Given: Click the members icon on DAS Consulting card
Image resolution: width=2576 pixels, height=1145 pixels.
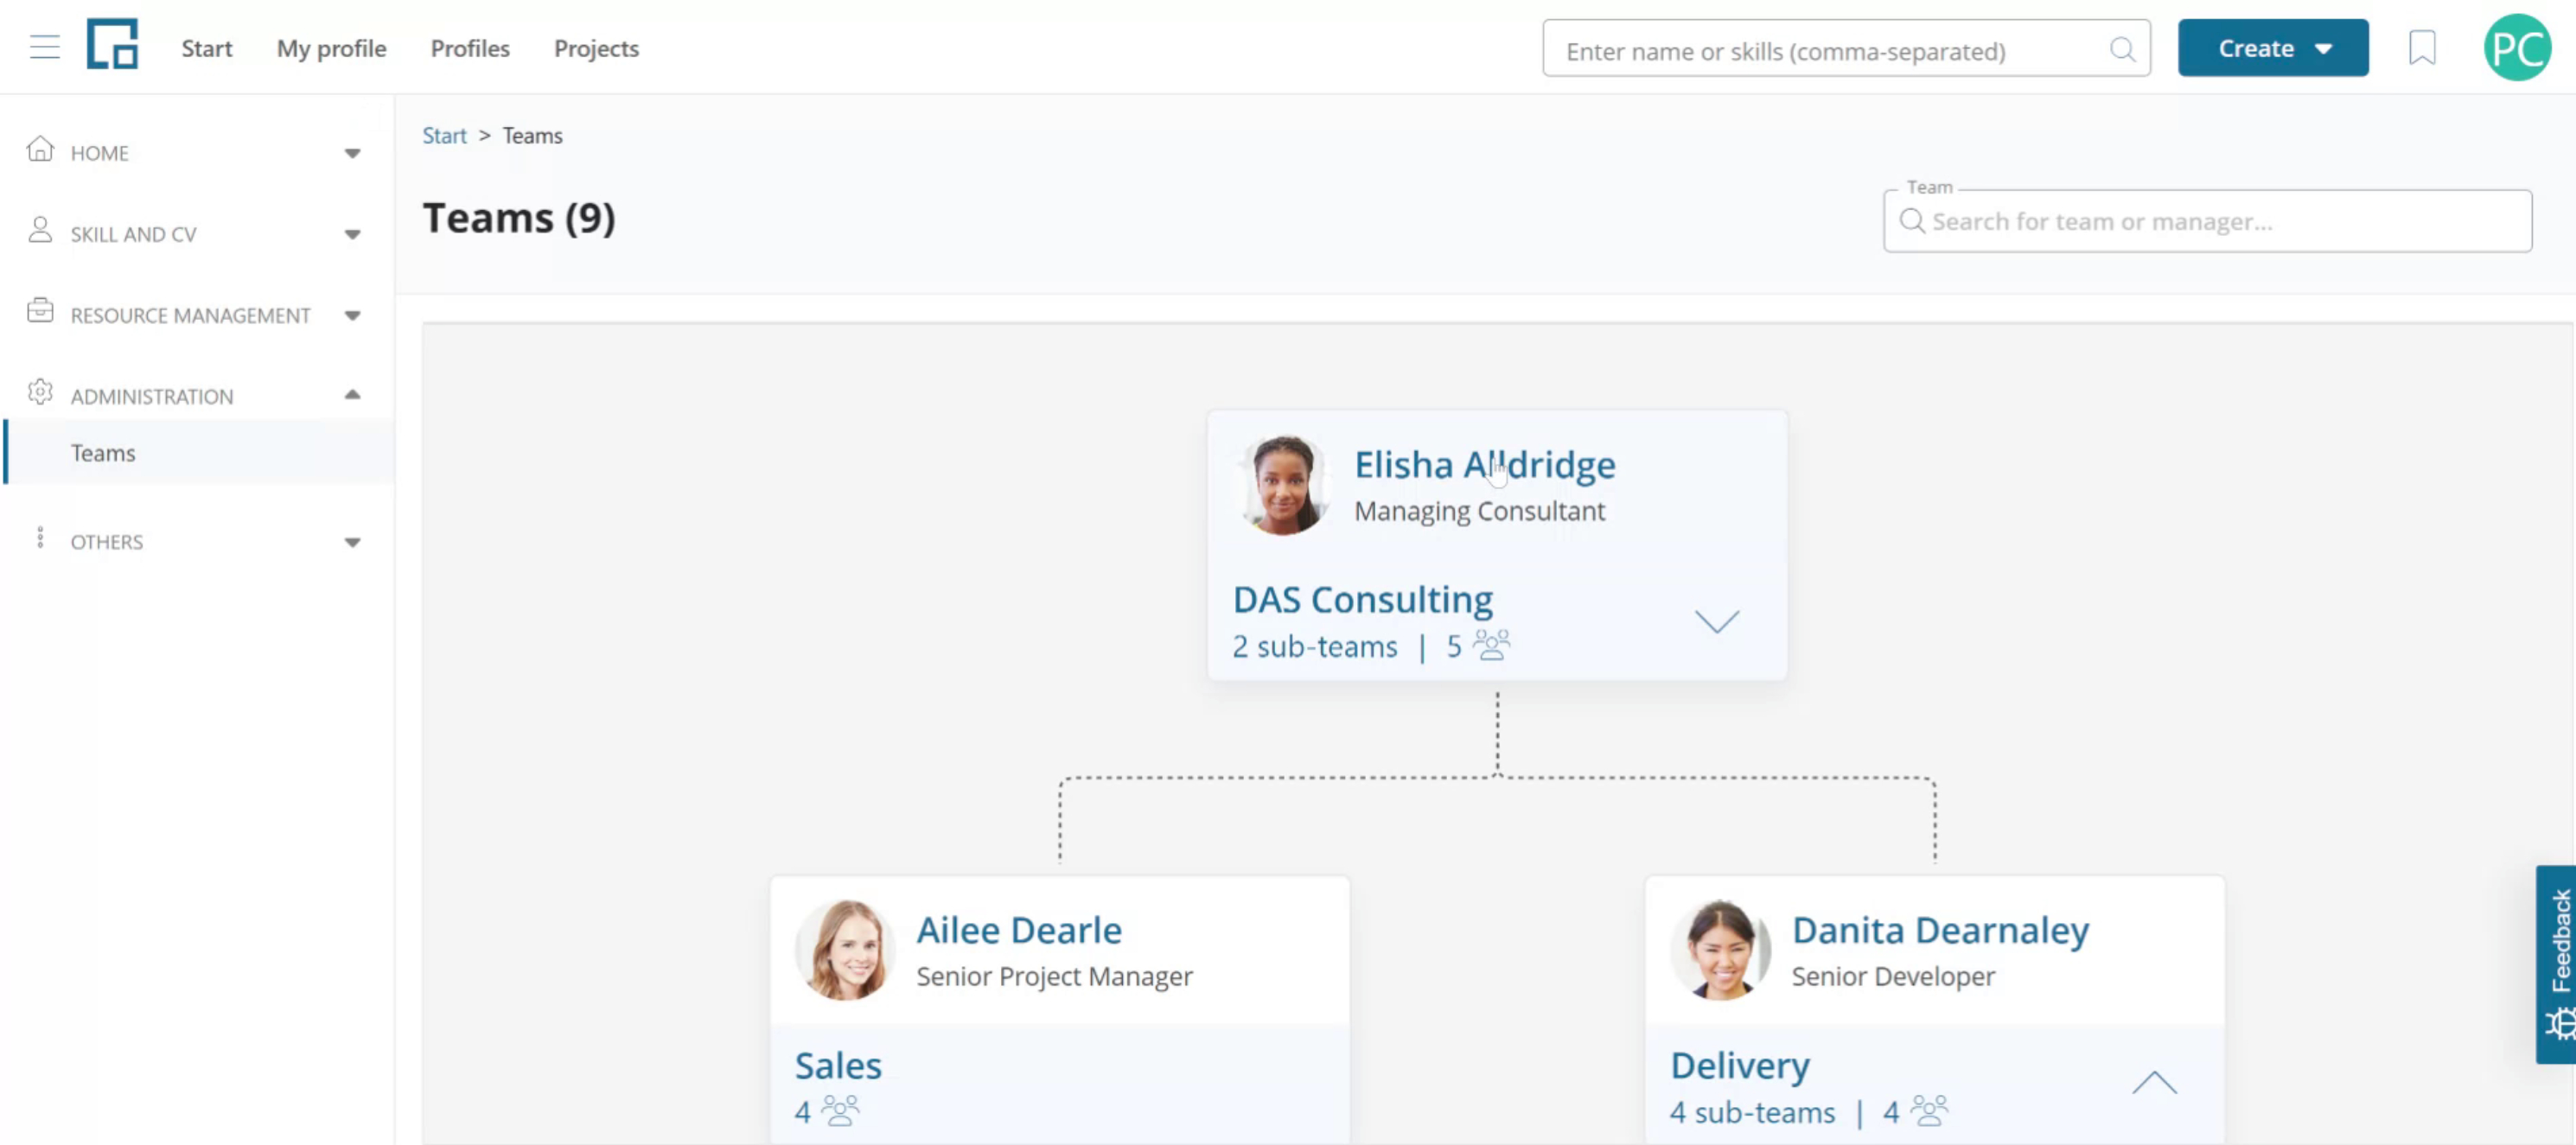Looking at the screenshot, I should (1491, 645).
